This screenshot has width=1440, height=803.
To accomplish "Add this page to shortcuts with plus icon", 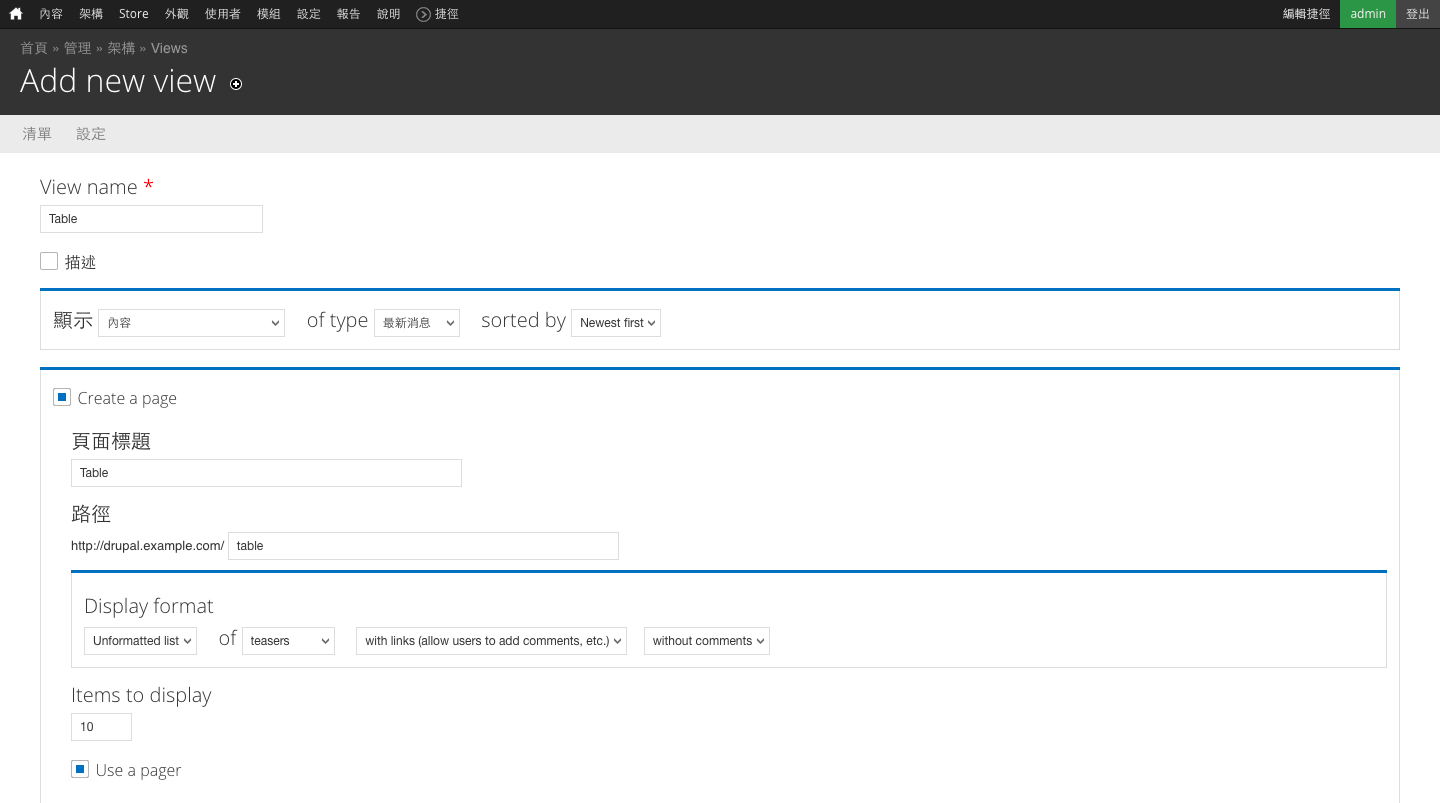I will tap(236, 84).
